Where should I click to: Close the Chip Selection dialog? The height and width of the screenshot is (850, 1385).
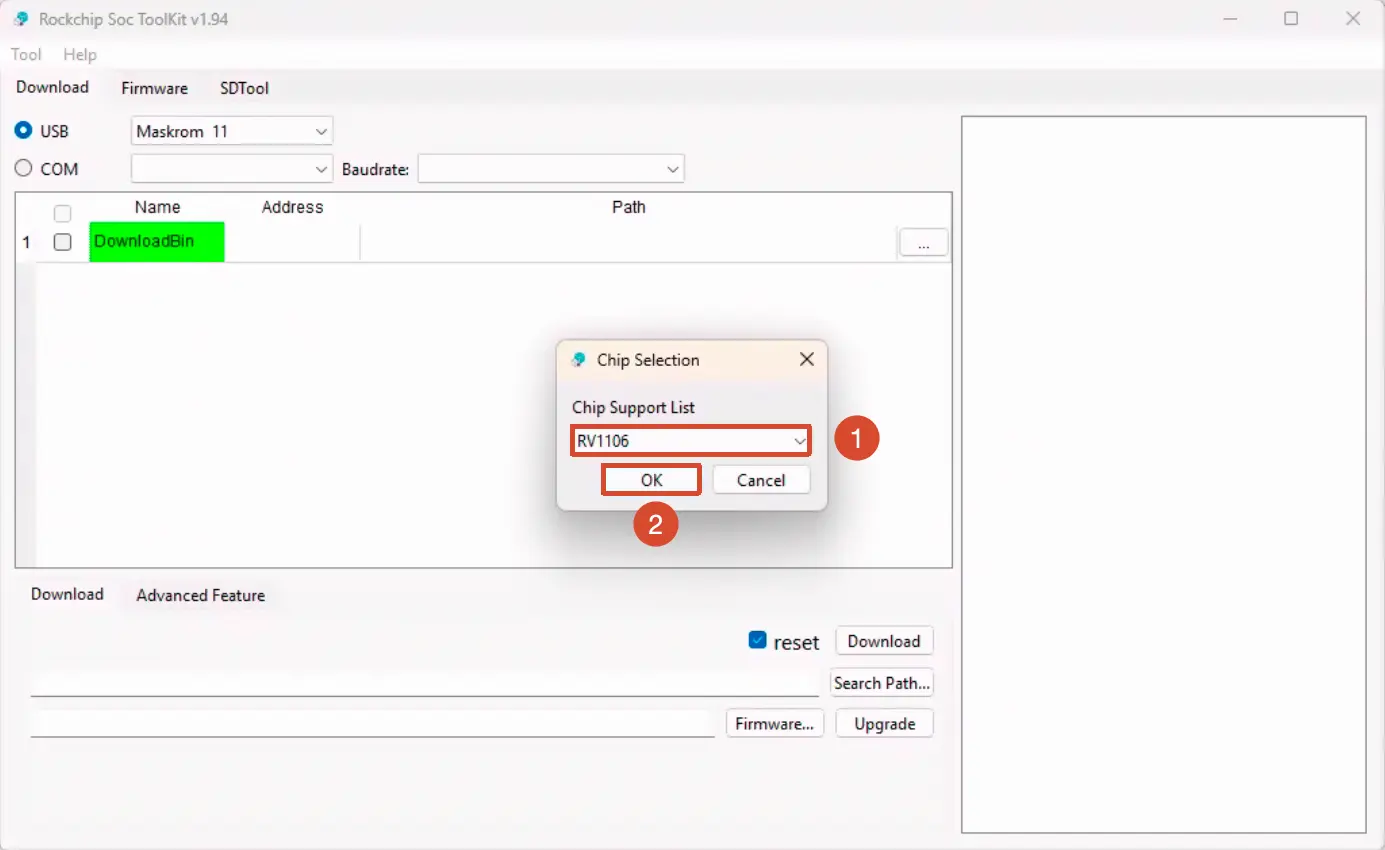(x=807, y=359)
